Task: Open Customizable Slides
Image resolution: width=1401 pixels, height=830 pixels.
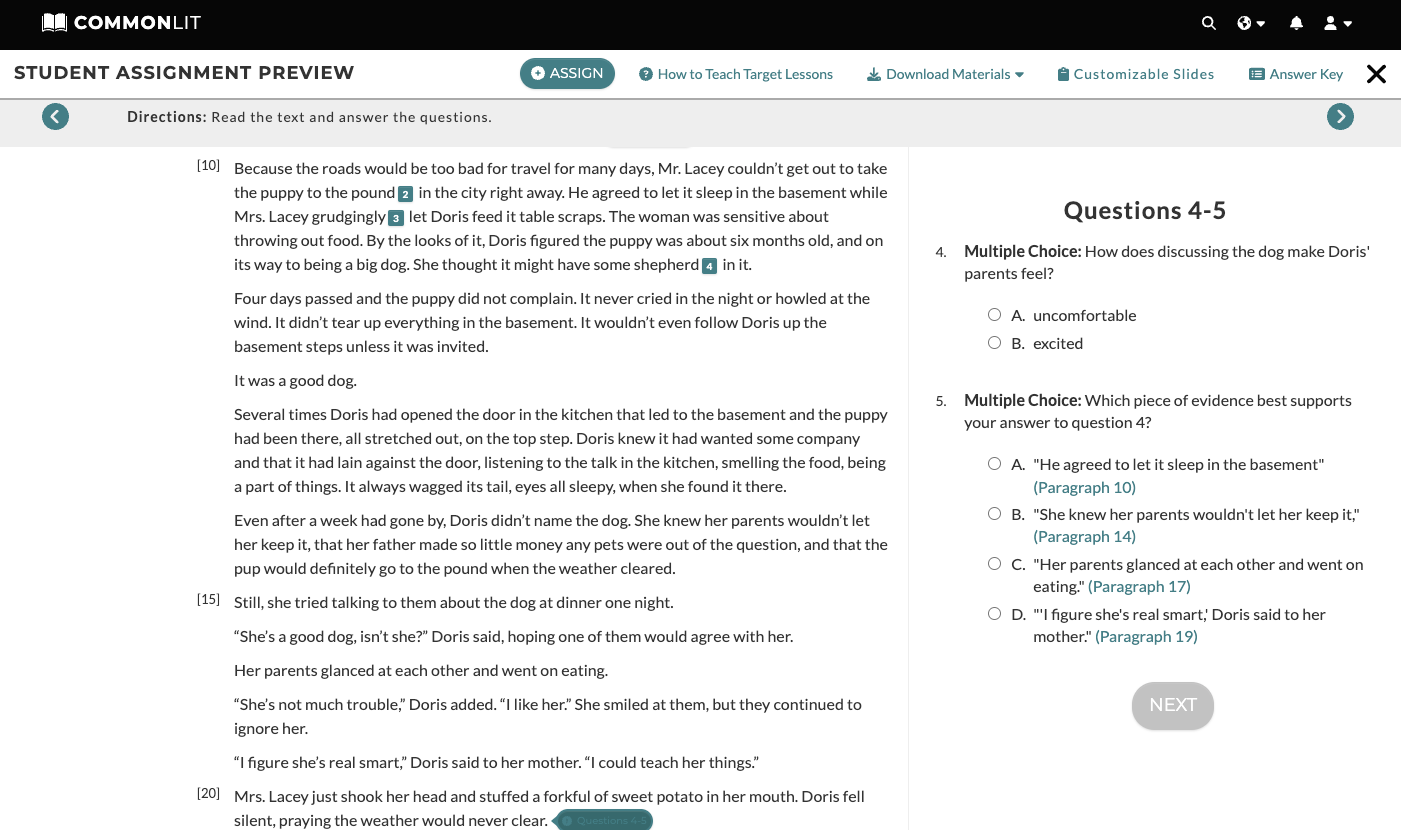Action: pos(1136,74)
